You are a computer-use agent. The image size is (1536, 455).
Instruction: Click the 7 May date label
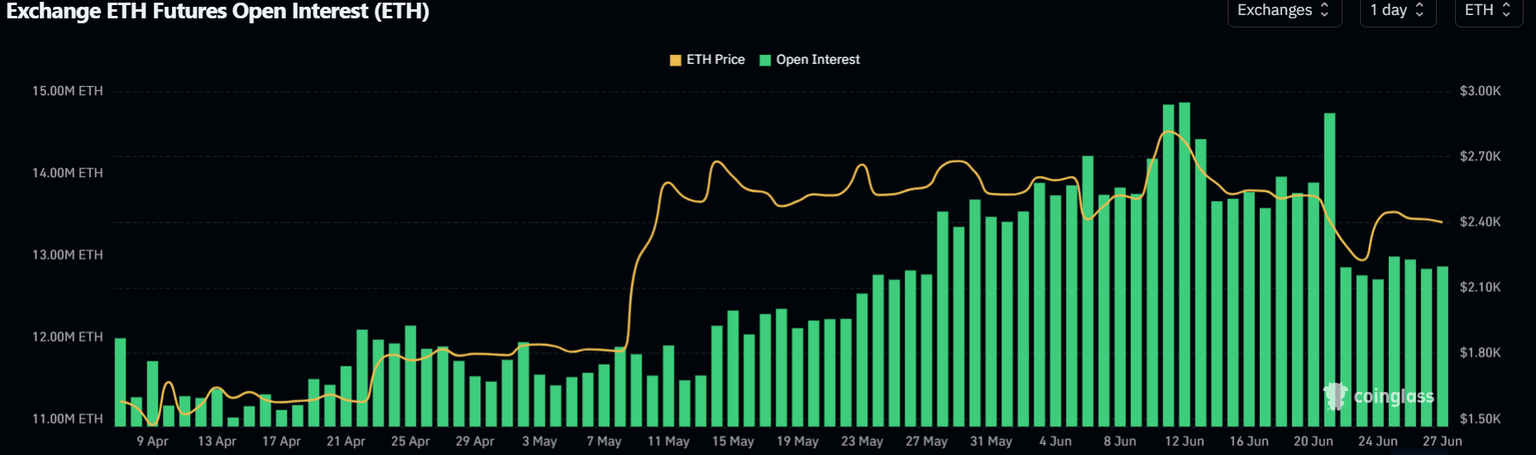604,441
